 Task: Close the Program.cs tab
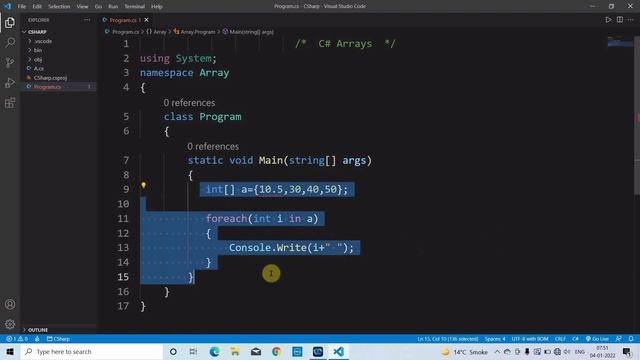[147, 20]
